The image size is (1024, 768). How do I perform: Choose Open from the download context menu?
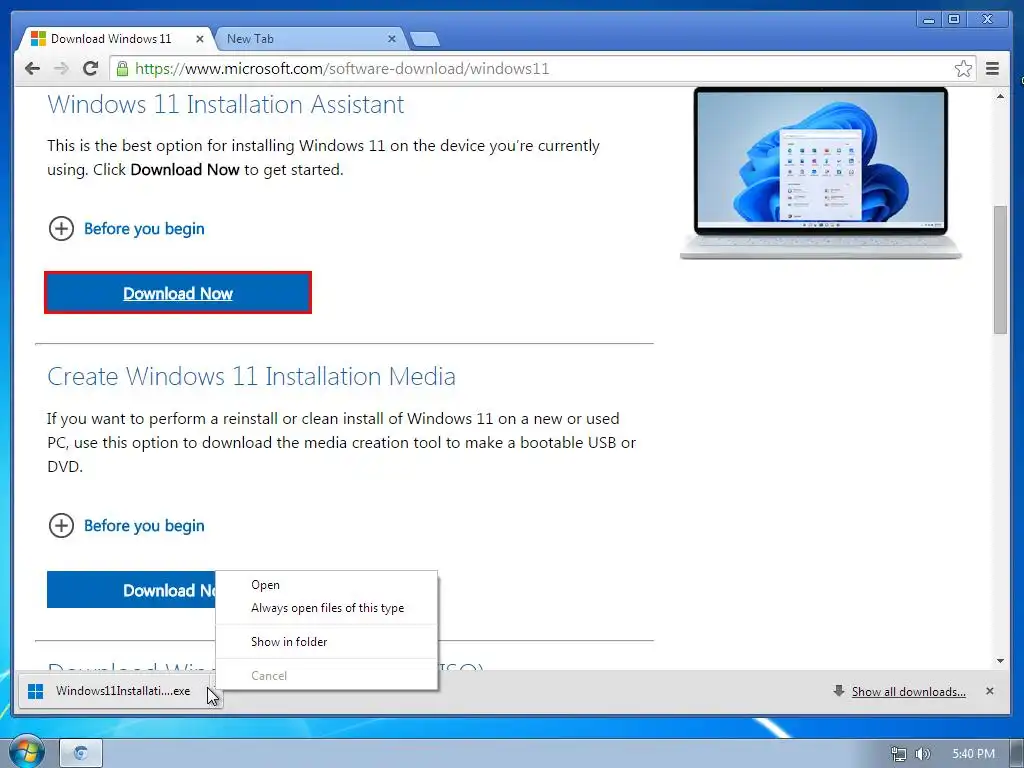[x=327, y=585]
